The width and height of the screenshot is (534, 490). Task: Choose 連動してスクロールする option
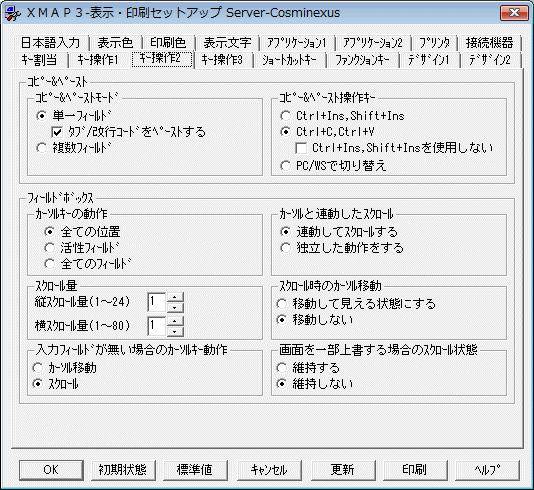tap(339, 232)
